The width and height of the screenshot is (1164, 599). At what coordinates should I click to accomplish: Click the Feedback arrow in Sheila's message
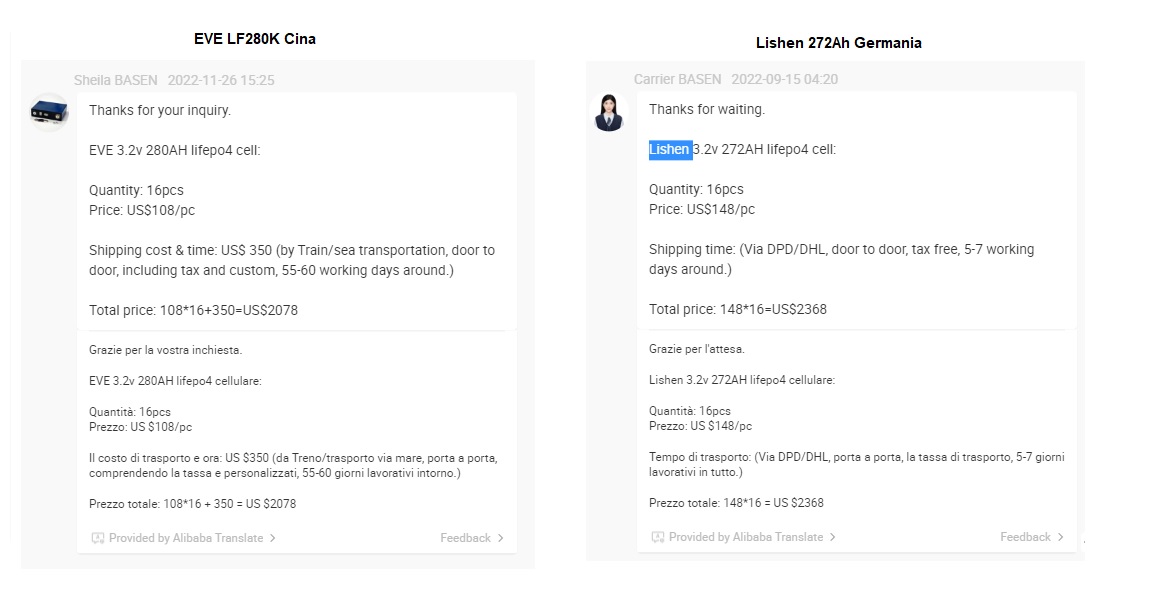coord(501,538)
